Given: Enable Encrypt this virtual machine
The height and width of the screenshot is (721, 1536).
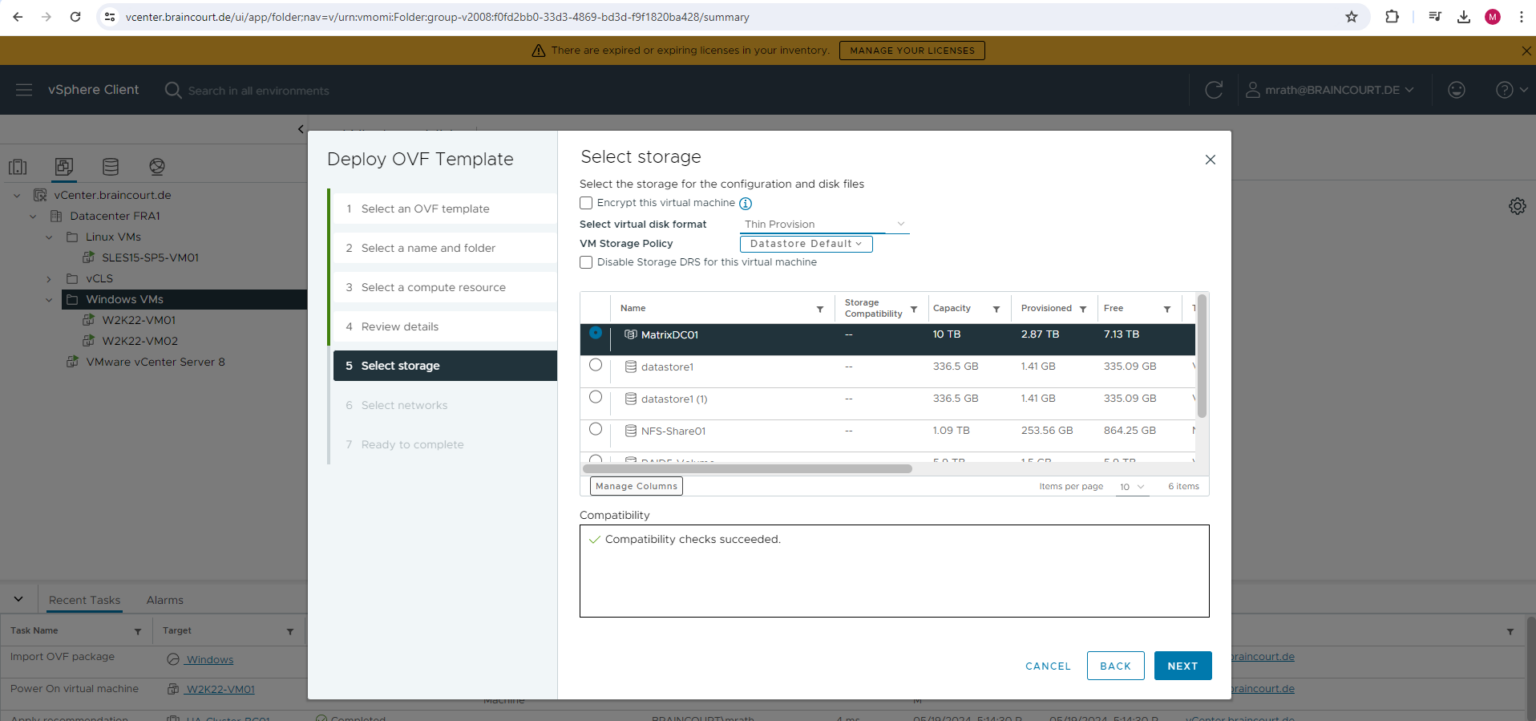Looking at the screenshot, I should 586,202.
